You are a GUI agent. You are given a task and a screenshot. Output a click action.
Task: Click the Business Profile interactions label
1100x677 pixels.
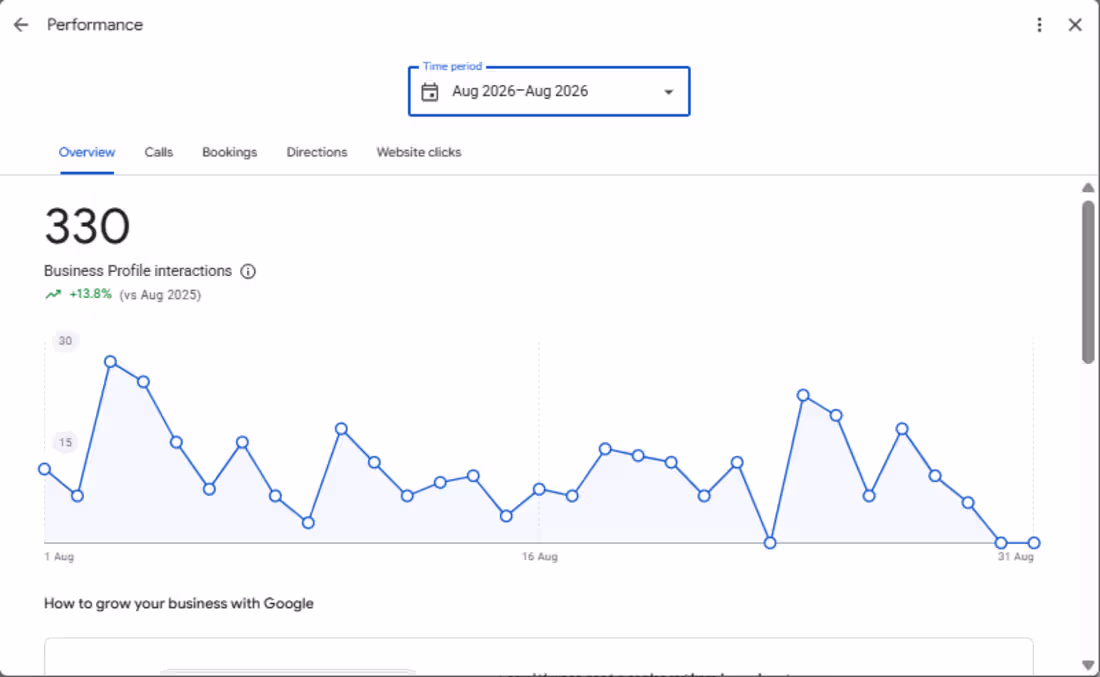coord(138,271)
